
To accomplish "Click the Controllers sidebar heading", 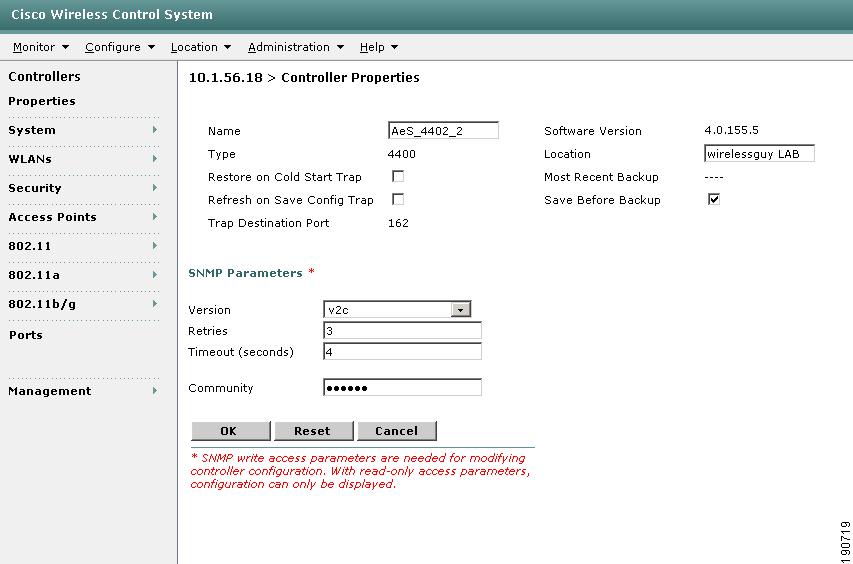I will pos(44,77).
